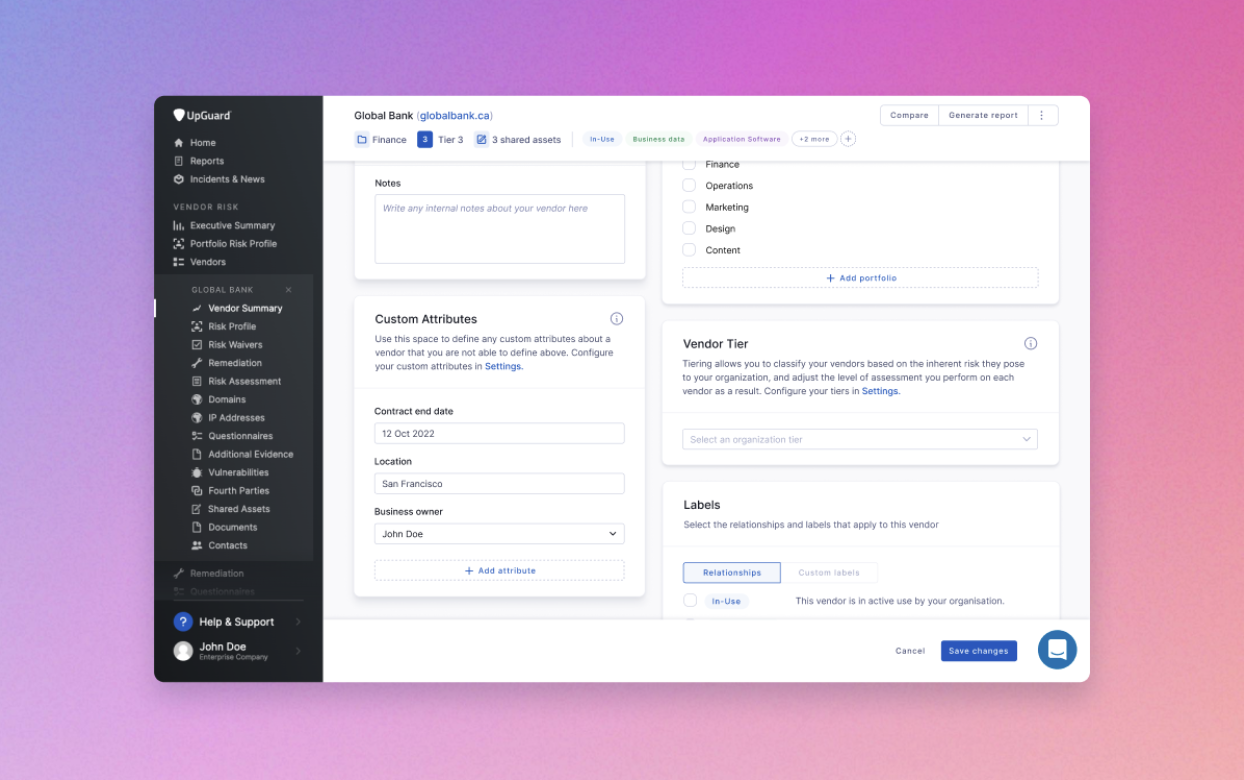This screenshot has height=780, width=1244.
Task: Click the Contacts people icon
Action: (x=197, y=545)
